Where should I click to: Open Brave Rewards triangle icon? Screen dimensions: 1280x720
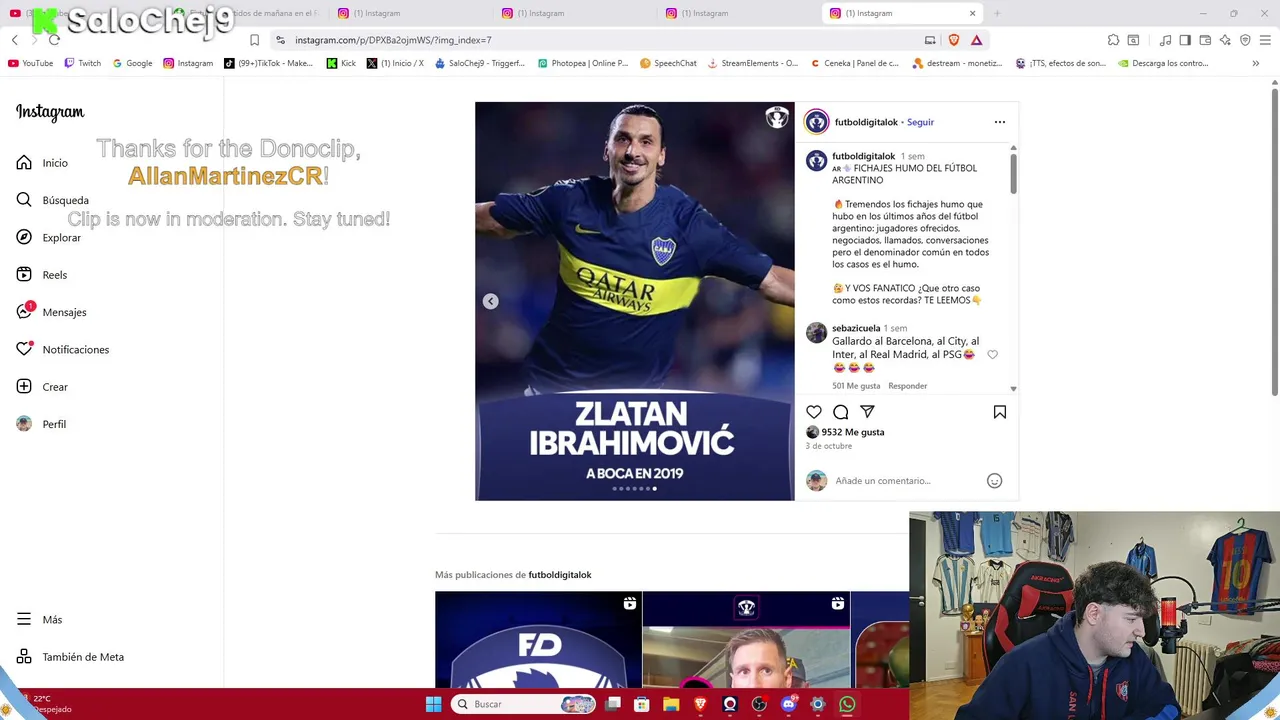click(976, 40)
